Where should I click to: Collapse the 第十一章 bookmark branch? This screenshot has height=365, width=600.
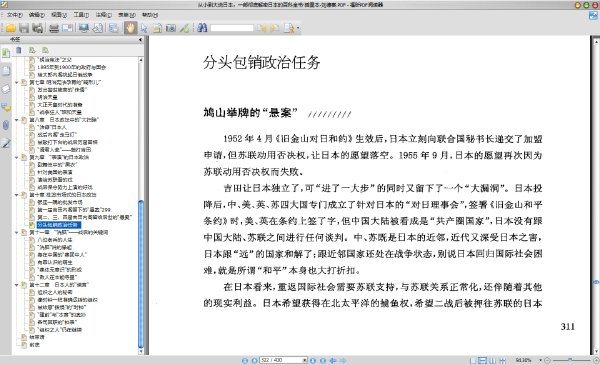(17, 232)
